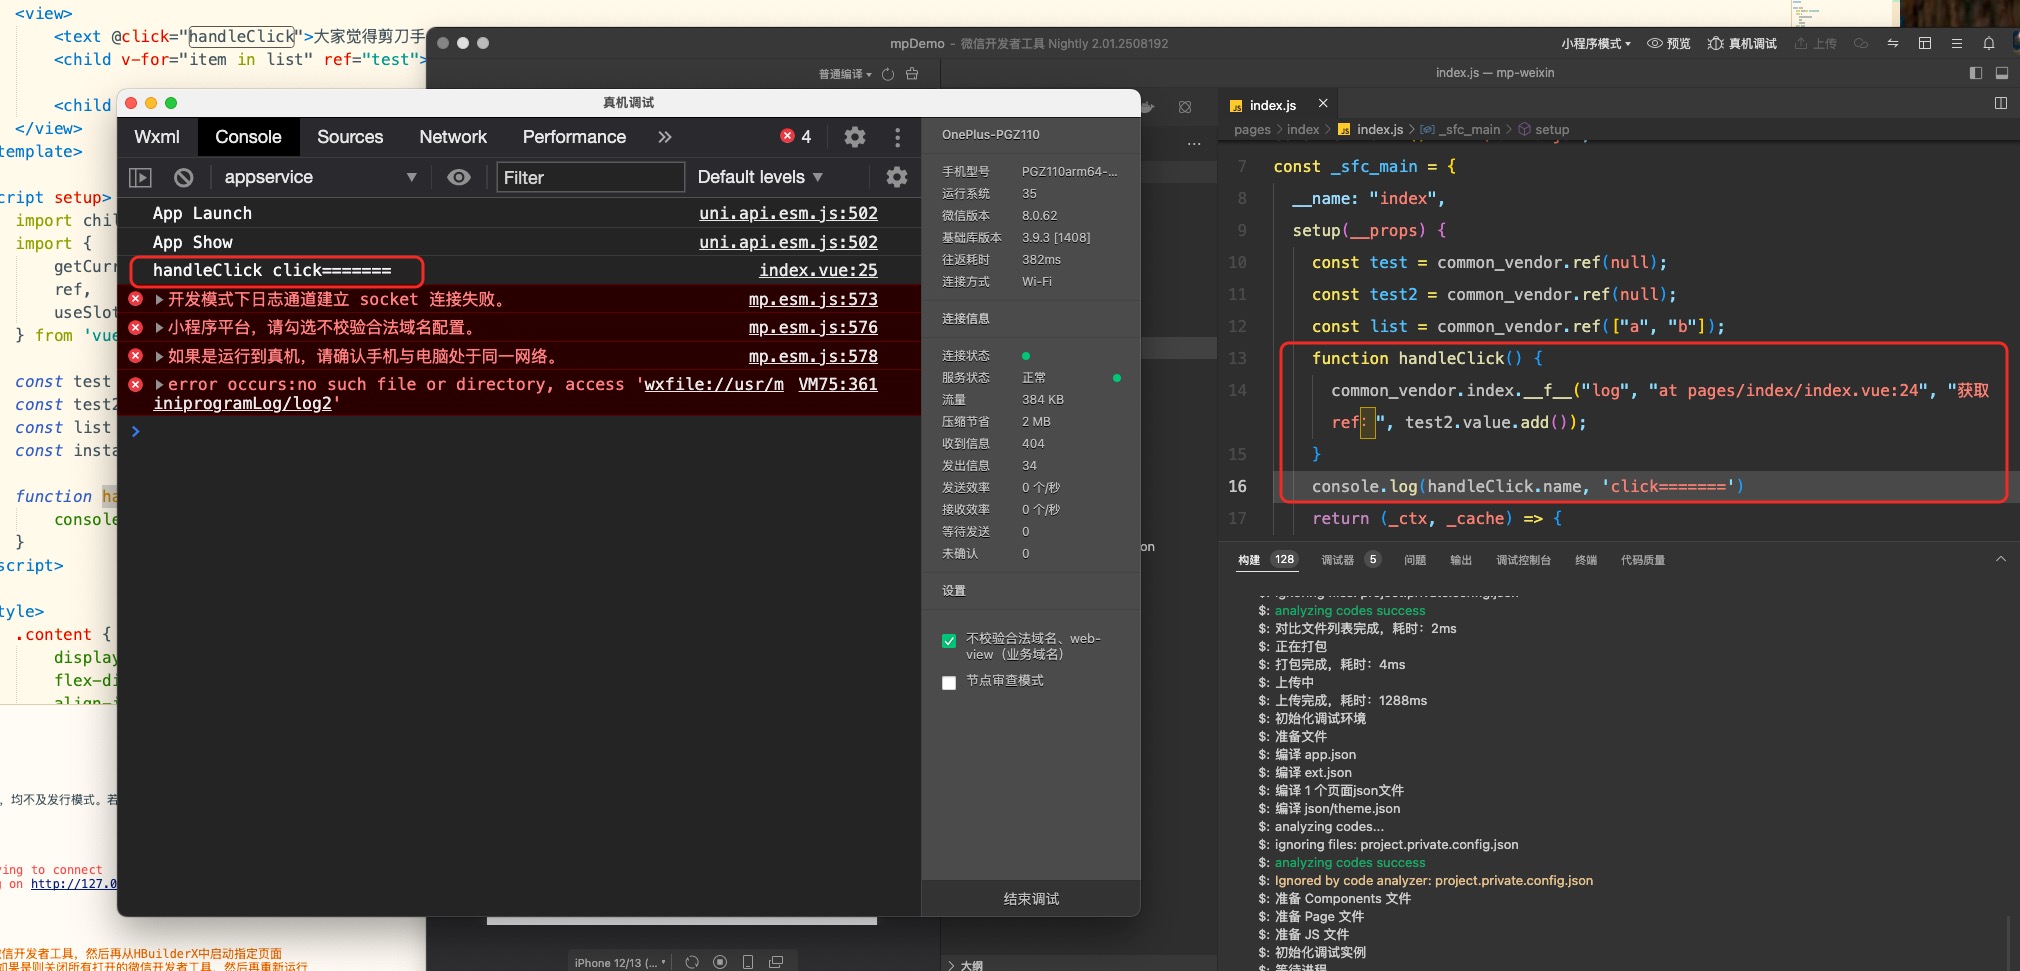Image resolution: width=2020 pixels, height=971 pixels.
Task: Open the Default levels dropdown
Action: 760,177
